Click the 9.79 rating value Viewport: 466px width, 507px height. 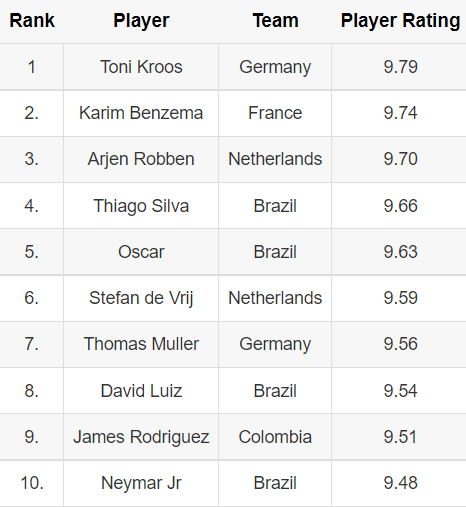(400, 67)
